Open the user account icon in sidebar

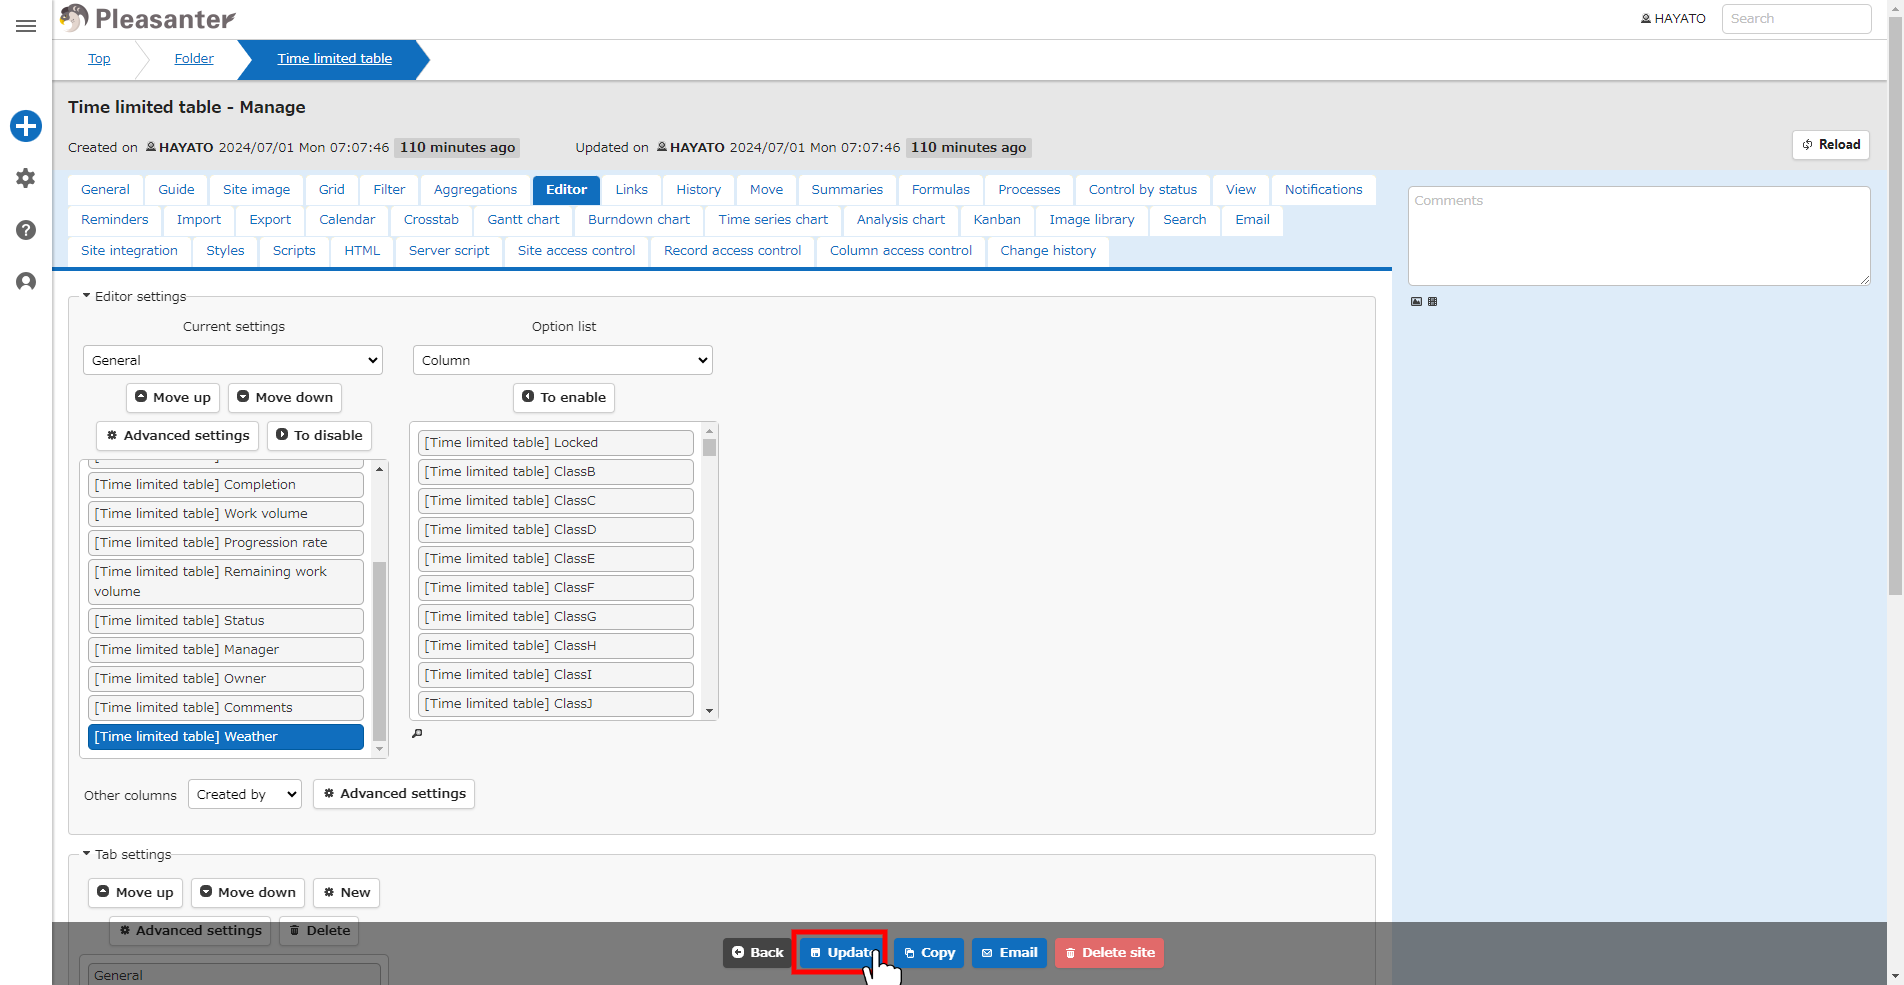pos(26,282)
